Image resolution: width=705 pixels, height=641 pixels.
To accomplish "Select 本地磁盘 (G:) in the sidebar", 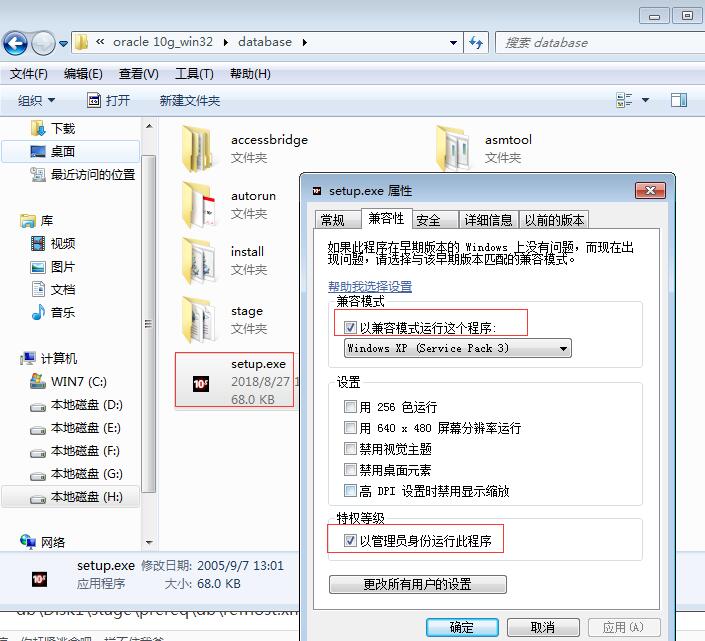I will point(76,474).
